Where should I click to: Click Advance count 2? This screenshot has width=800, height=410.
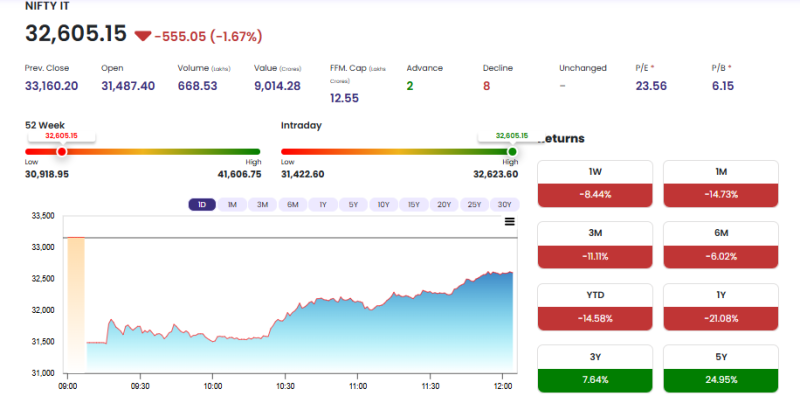(410, 86)
